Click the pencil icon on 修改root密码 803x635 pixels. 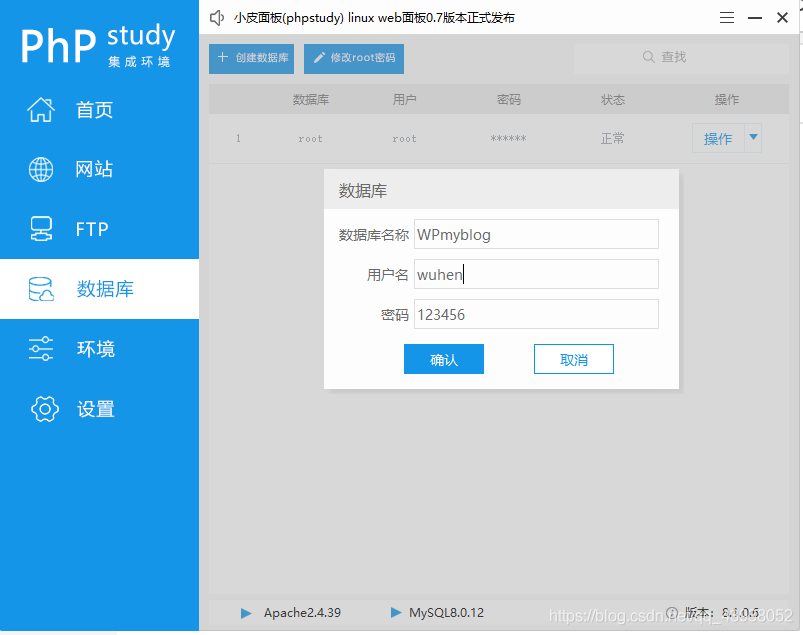click(x=319, y=58)
